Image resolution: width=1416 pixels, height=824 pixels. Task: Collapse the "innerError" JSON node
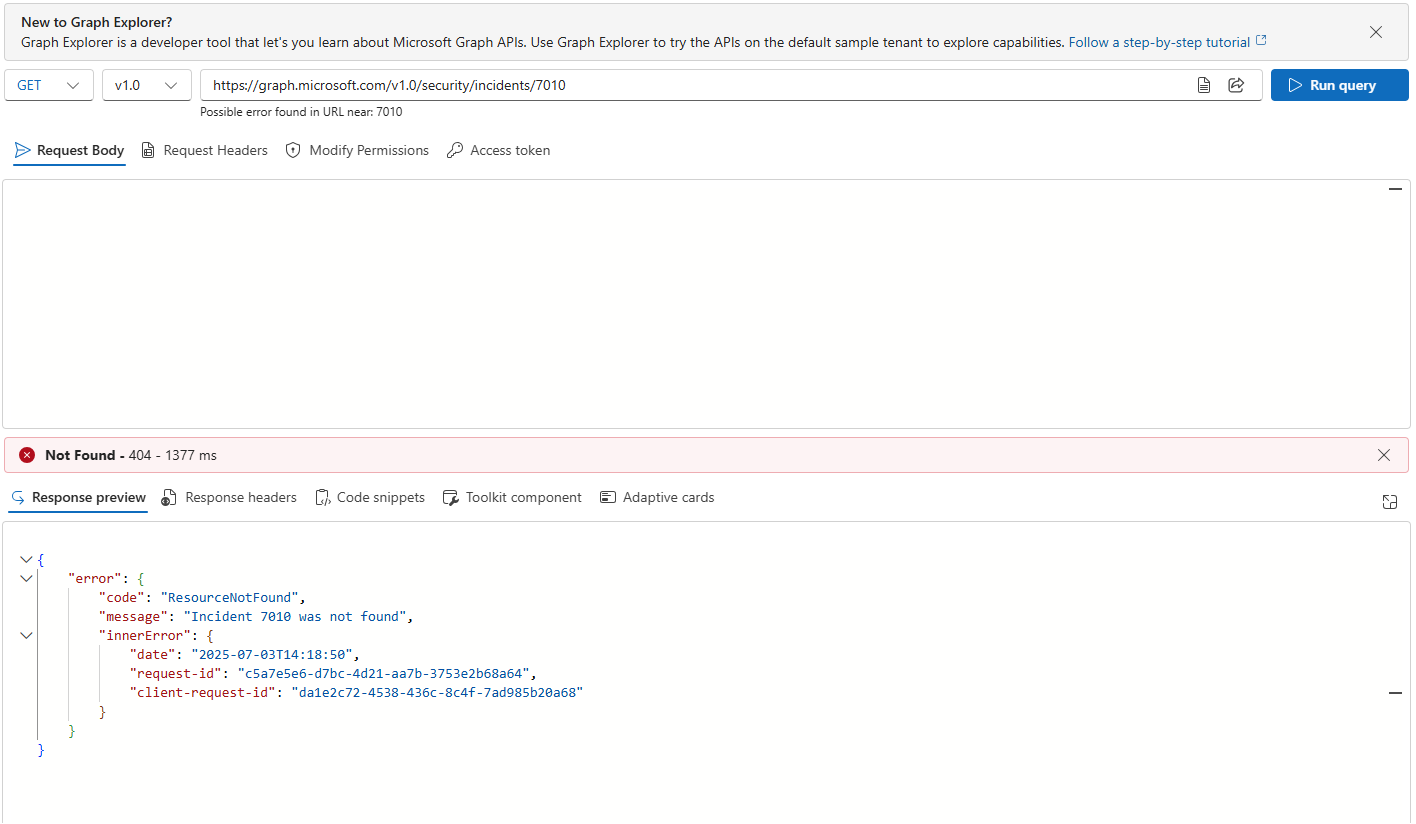click(x=26, y=636)
